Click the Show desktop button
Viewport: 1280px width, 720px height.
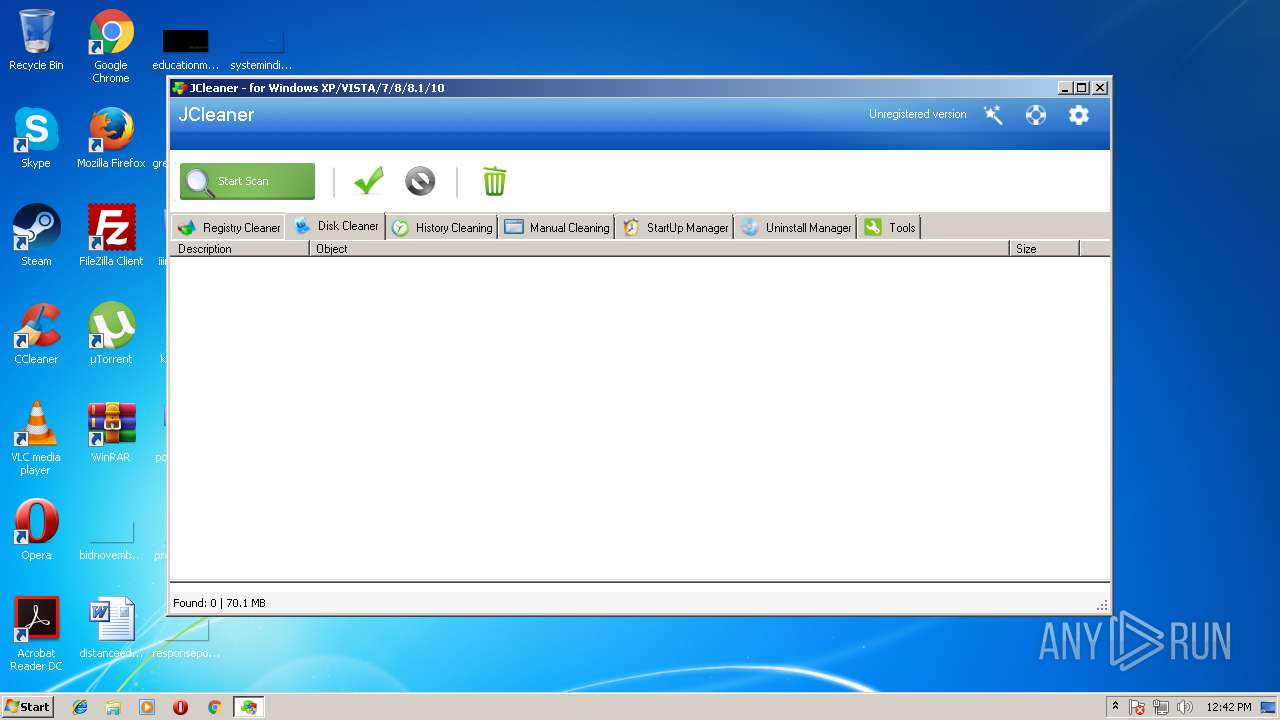(1269, 707)
